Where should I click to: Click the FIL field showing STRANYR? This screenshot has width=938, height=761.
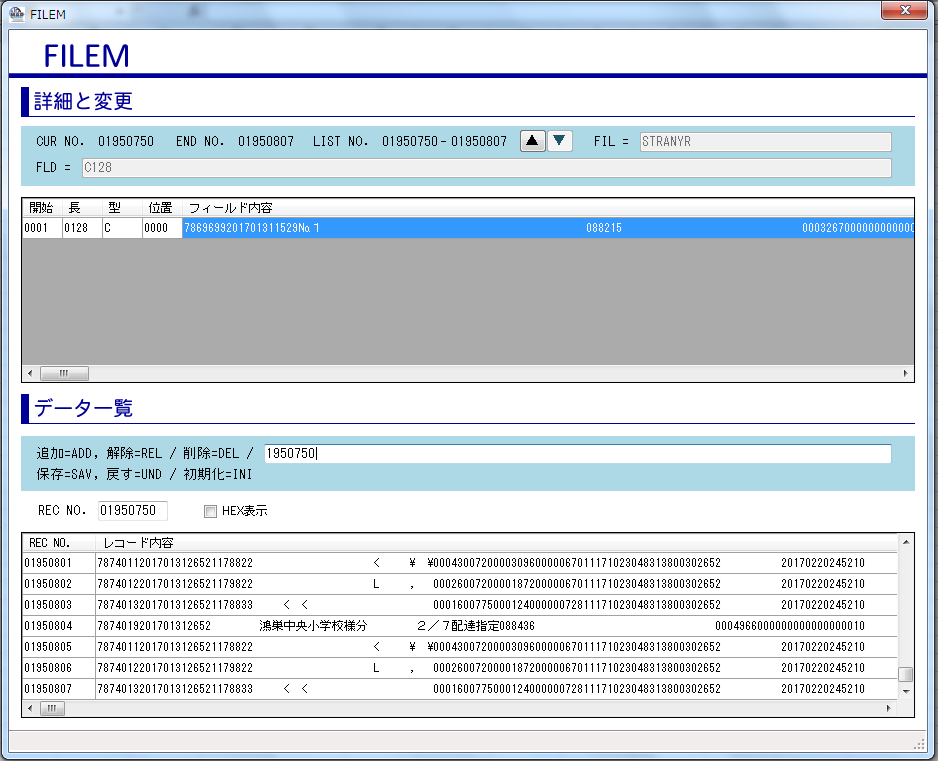[x=765, y=141]
